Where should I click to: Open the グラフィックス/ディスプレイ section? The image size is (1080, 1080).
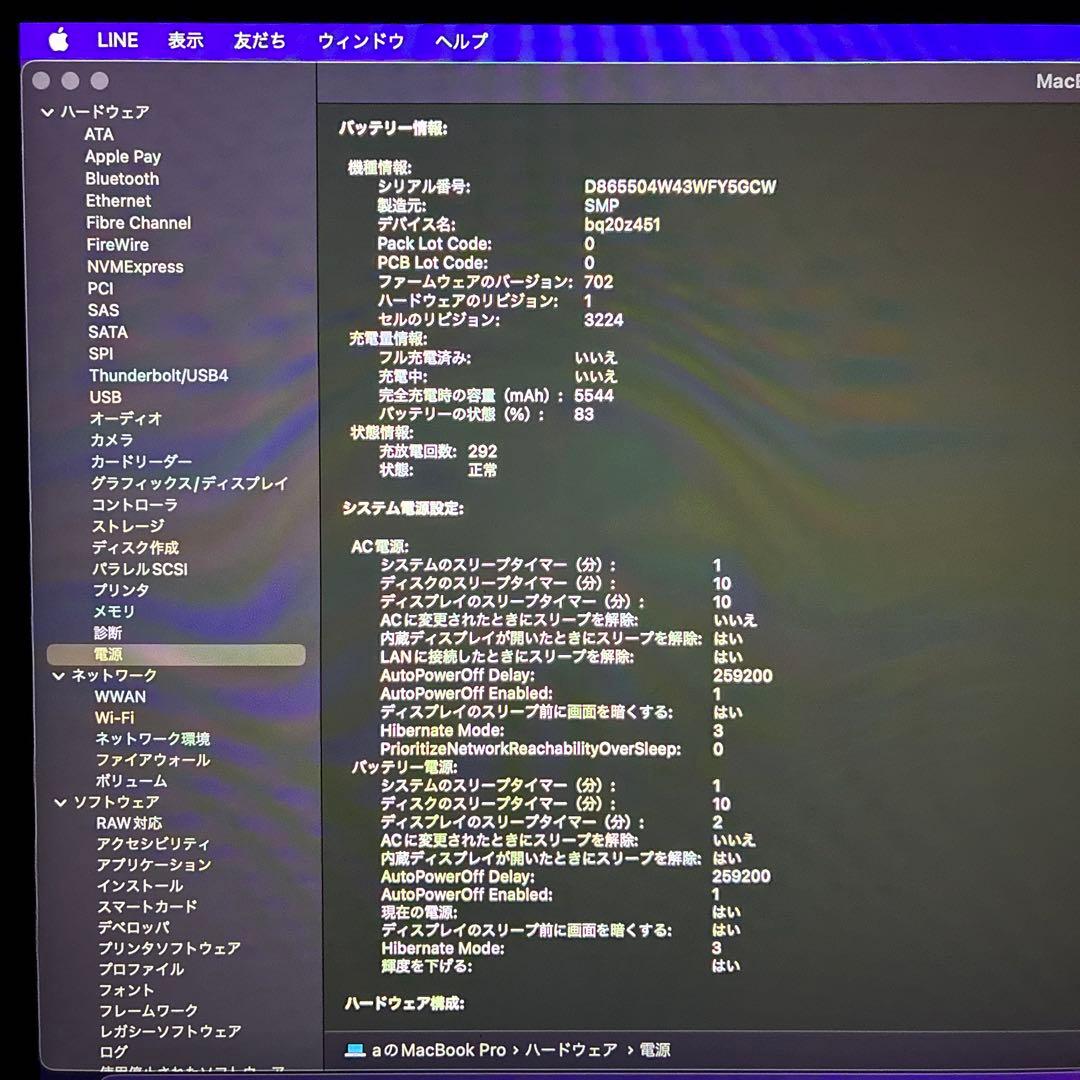pyautogui.click(x=186, y=483)
